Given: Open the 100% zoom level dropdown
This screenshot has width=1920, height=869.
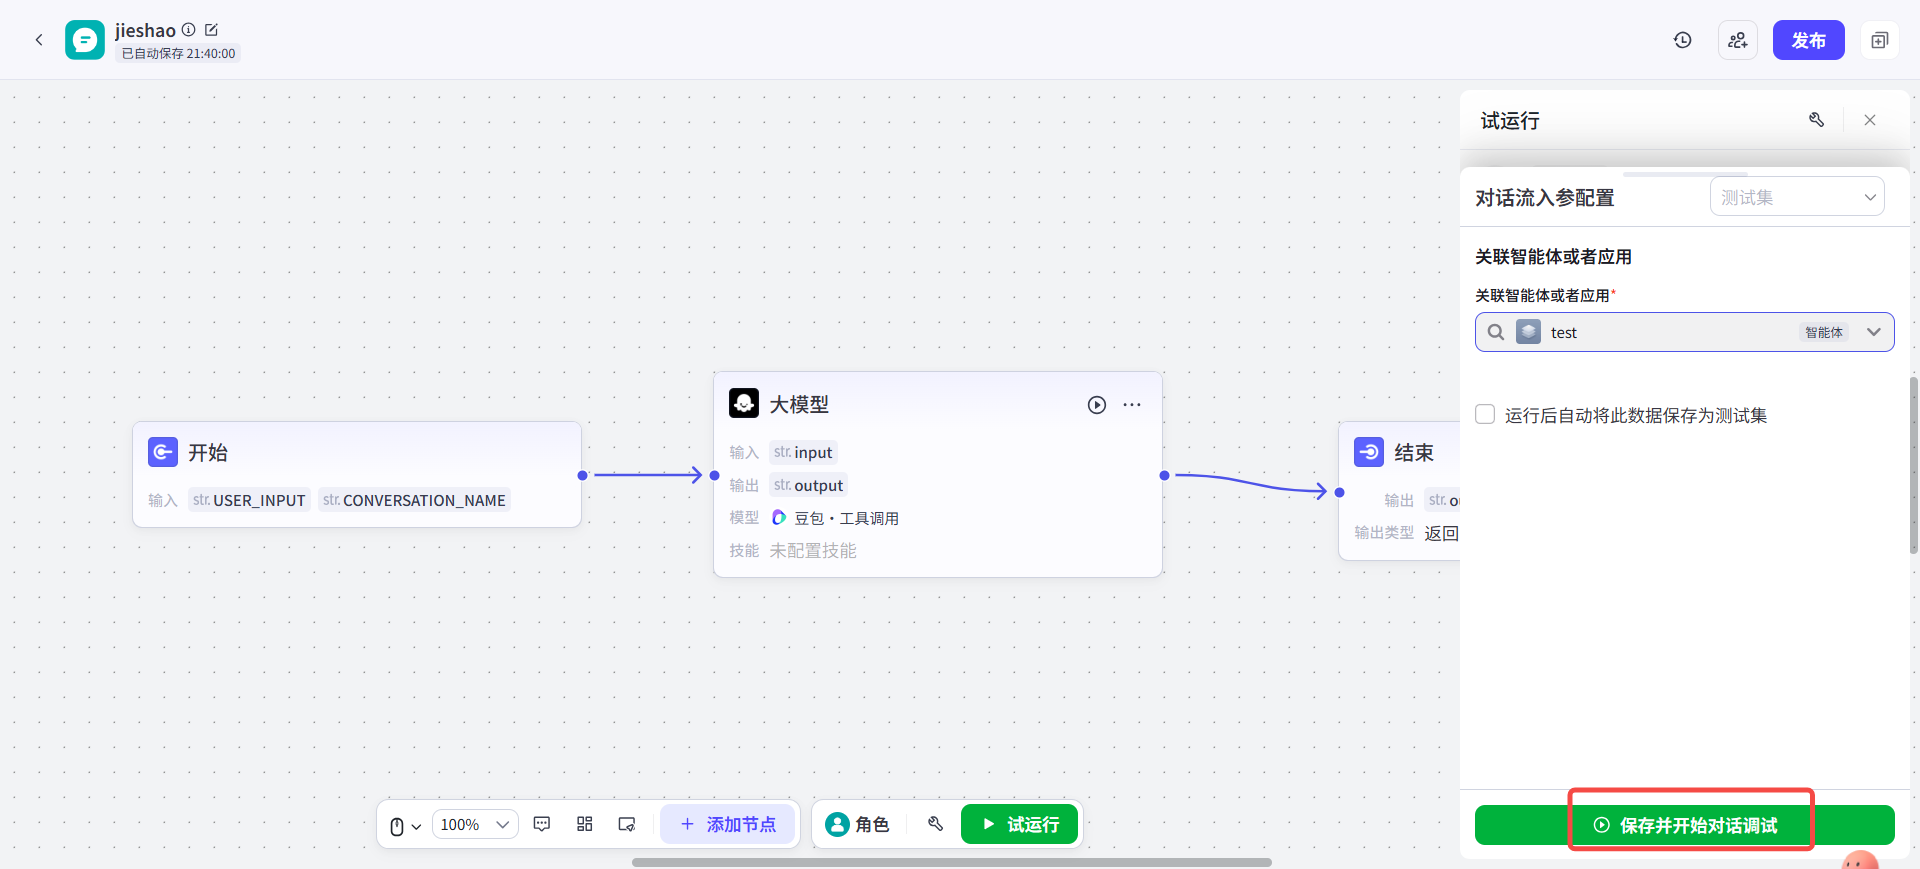Looking at the screenshot, I should point(475,825).
